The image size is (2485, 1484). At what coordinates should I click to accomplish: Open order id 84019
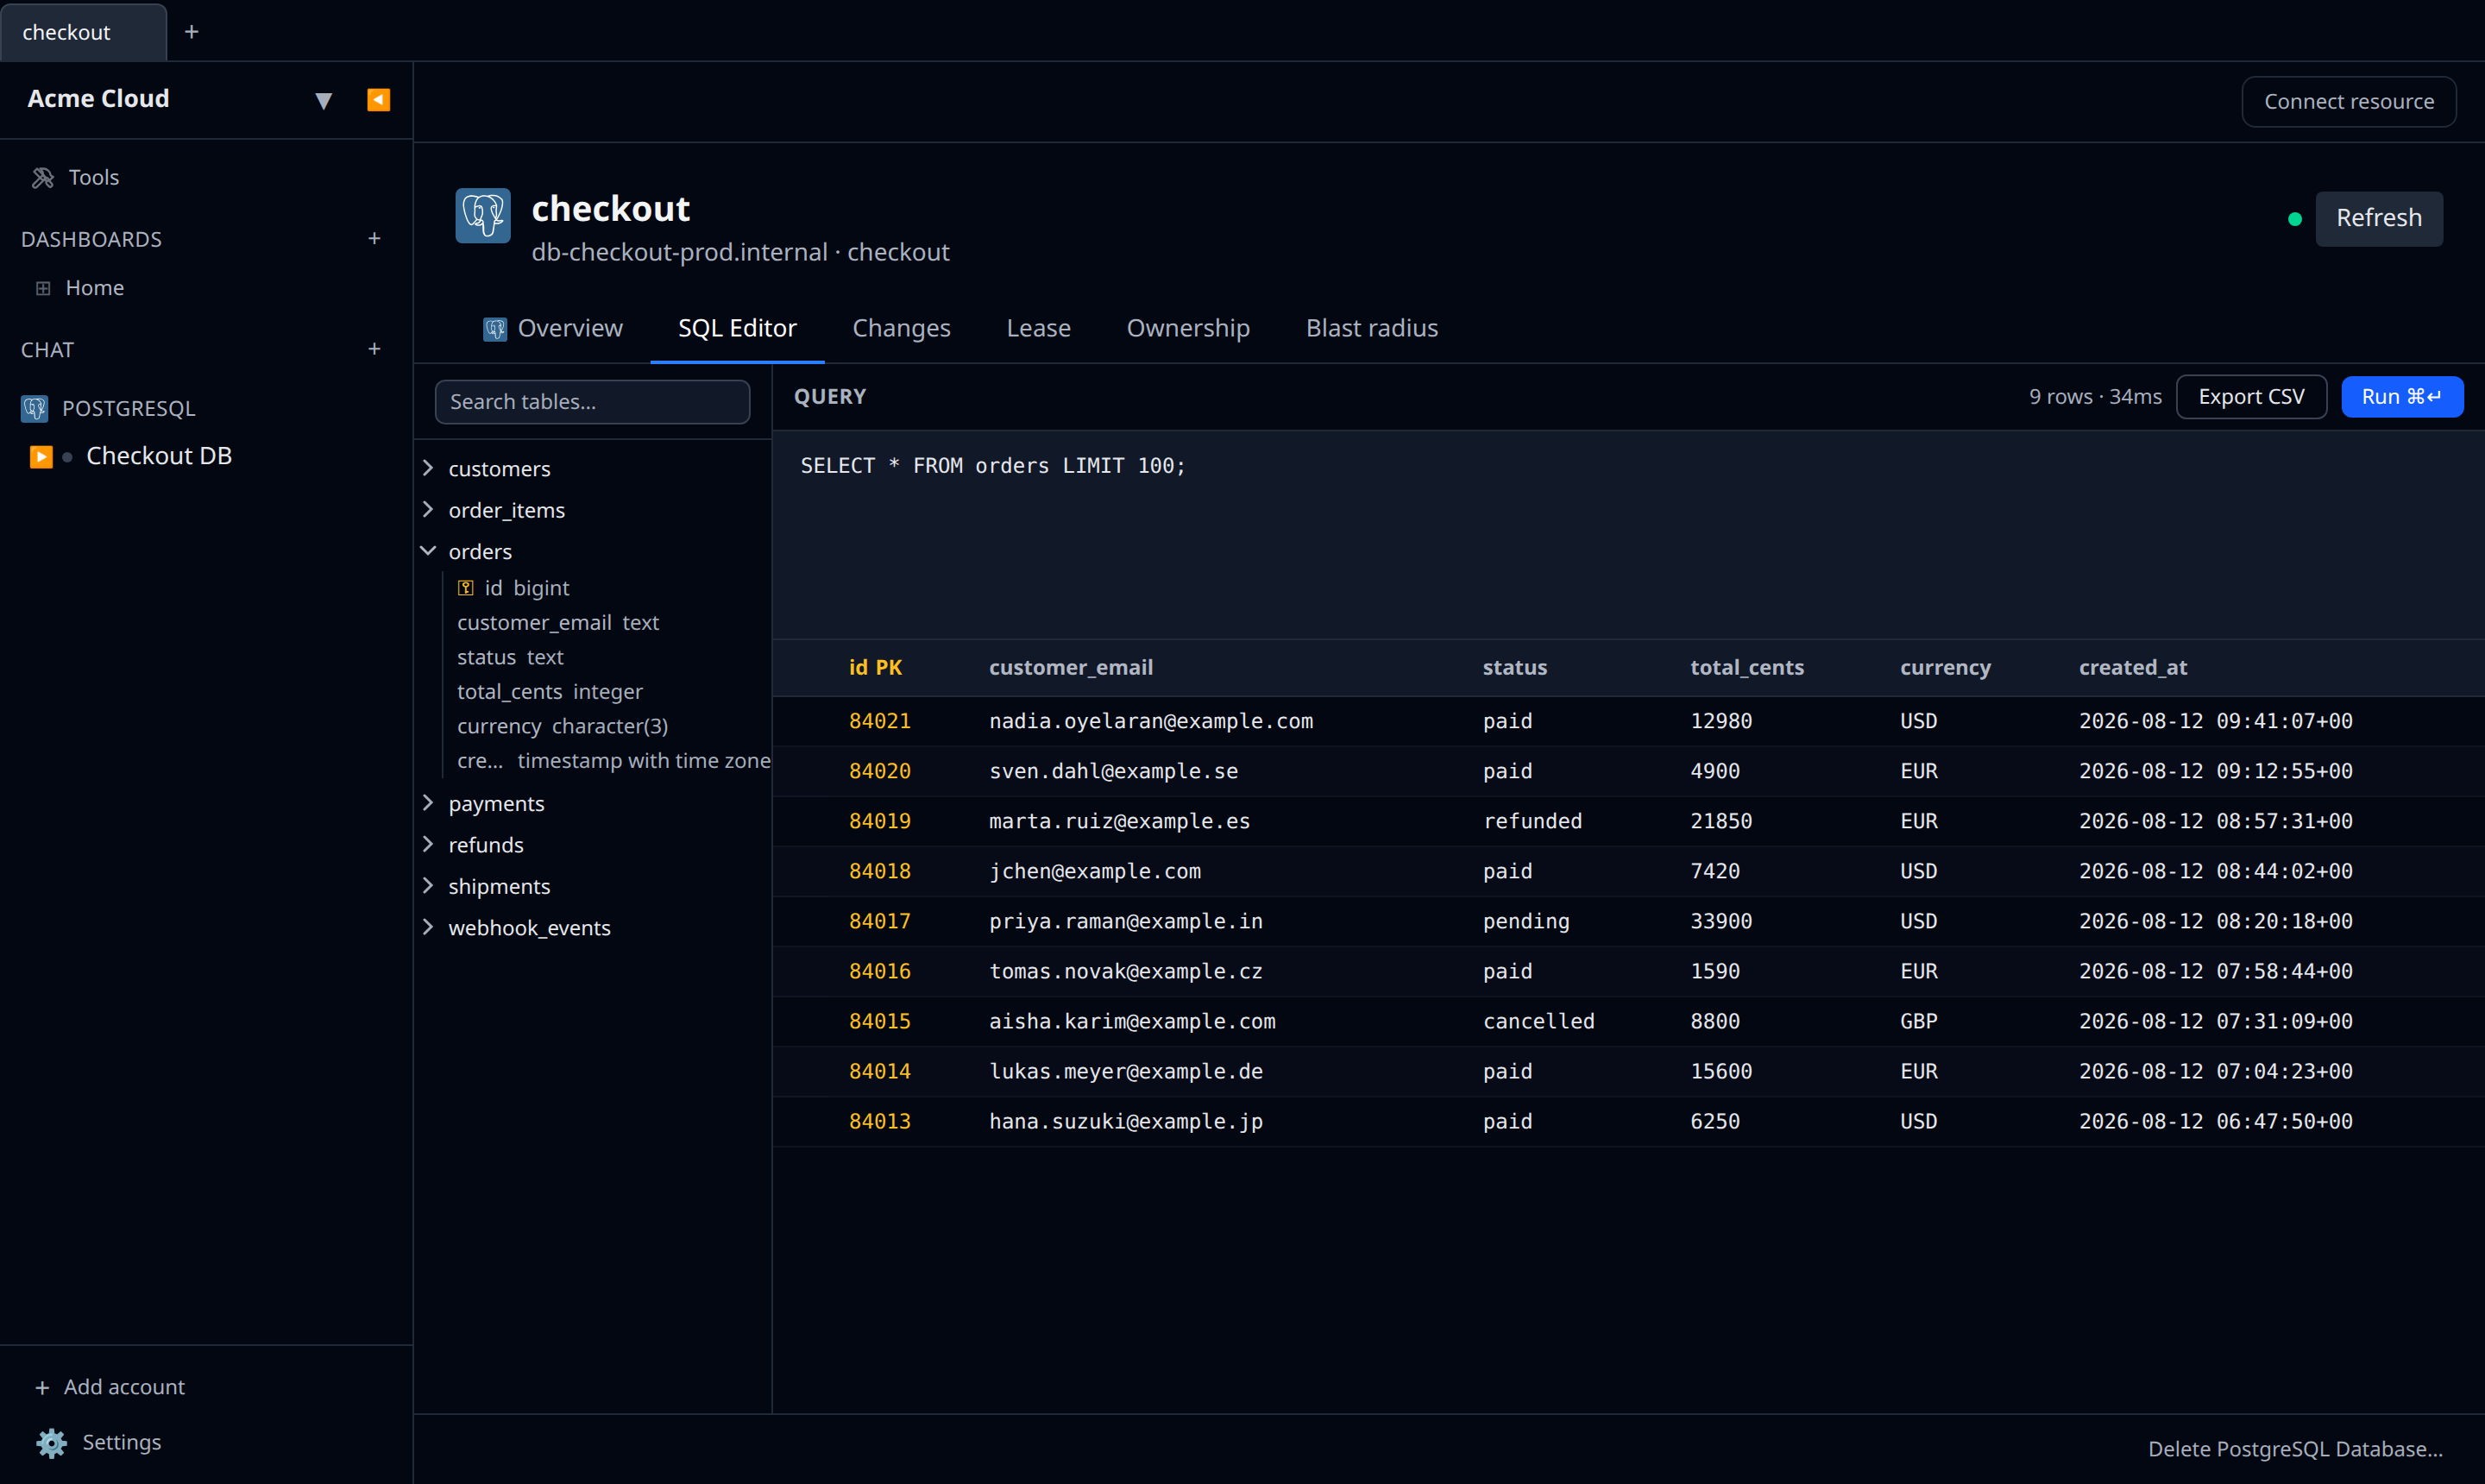tap(879, 821)
